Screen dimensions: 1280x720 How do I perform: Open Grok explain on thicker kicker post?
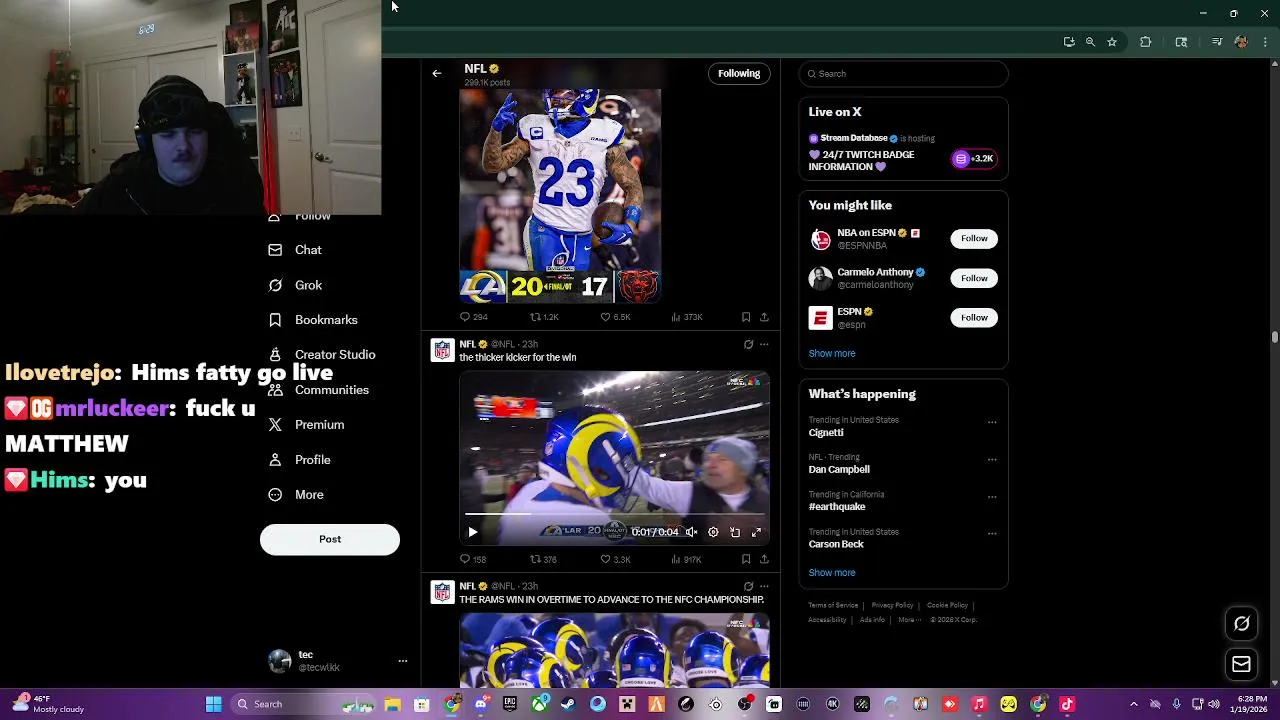pyautogui.click(x=748, y=344)
